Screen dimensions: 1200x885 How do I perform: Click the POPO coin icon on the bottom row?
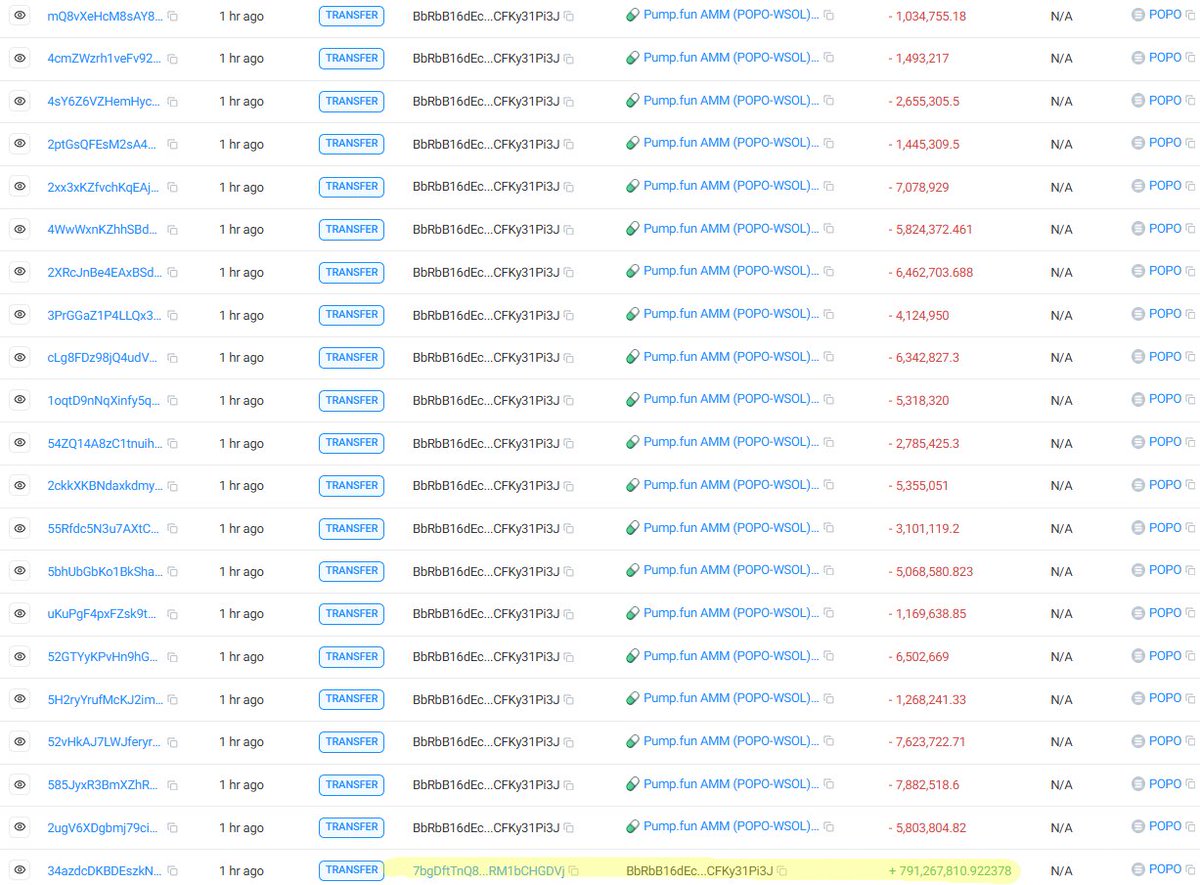click(1136, 869)
